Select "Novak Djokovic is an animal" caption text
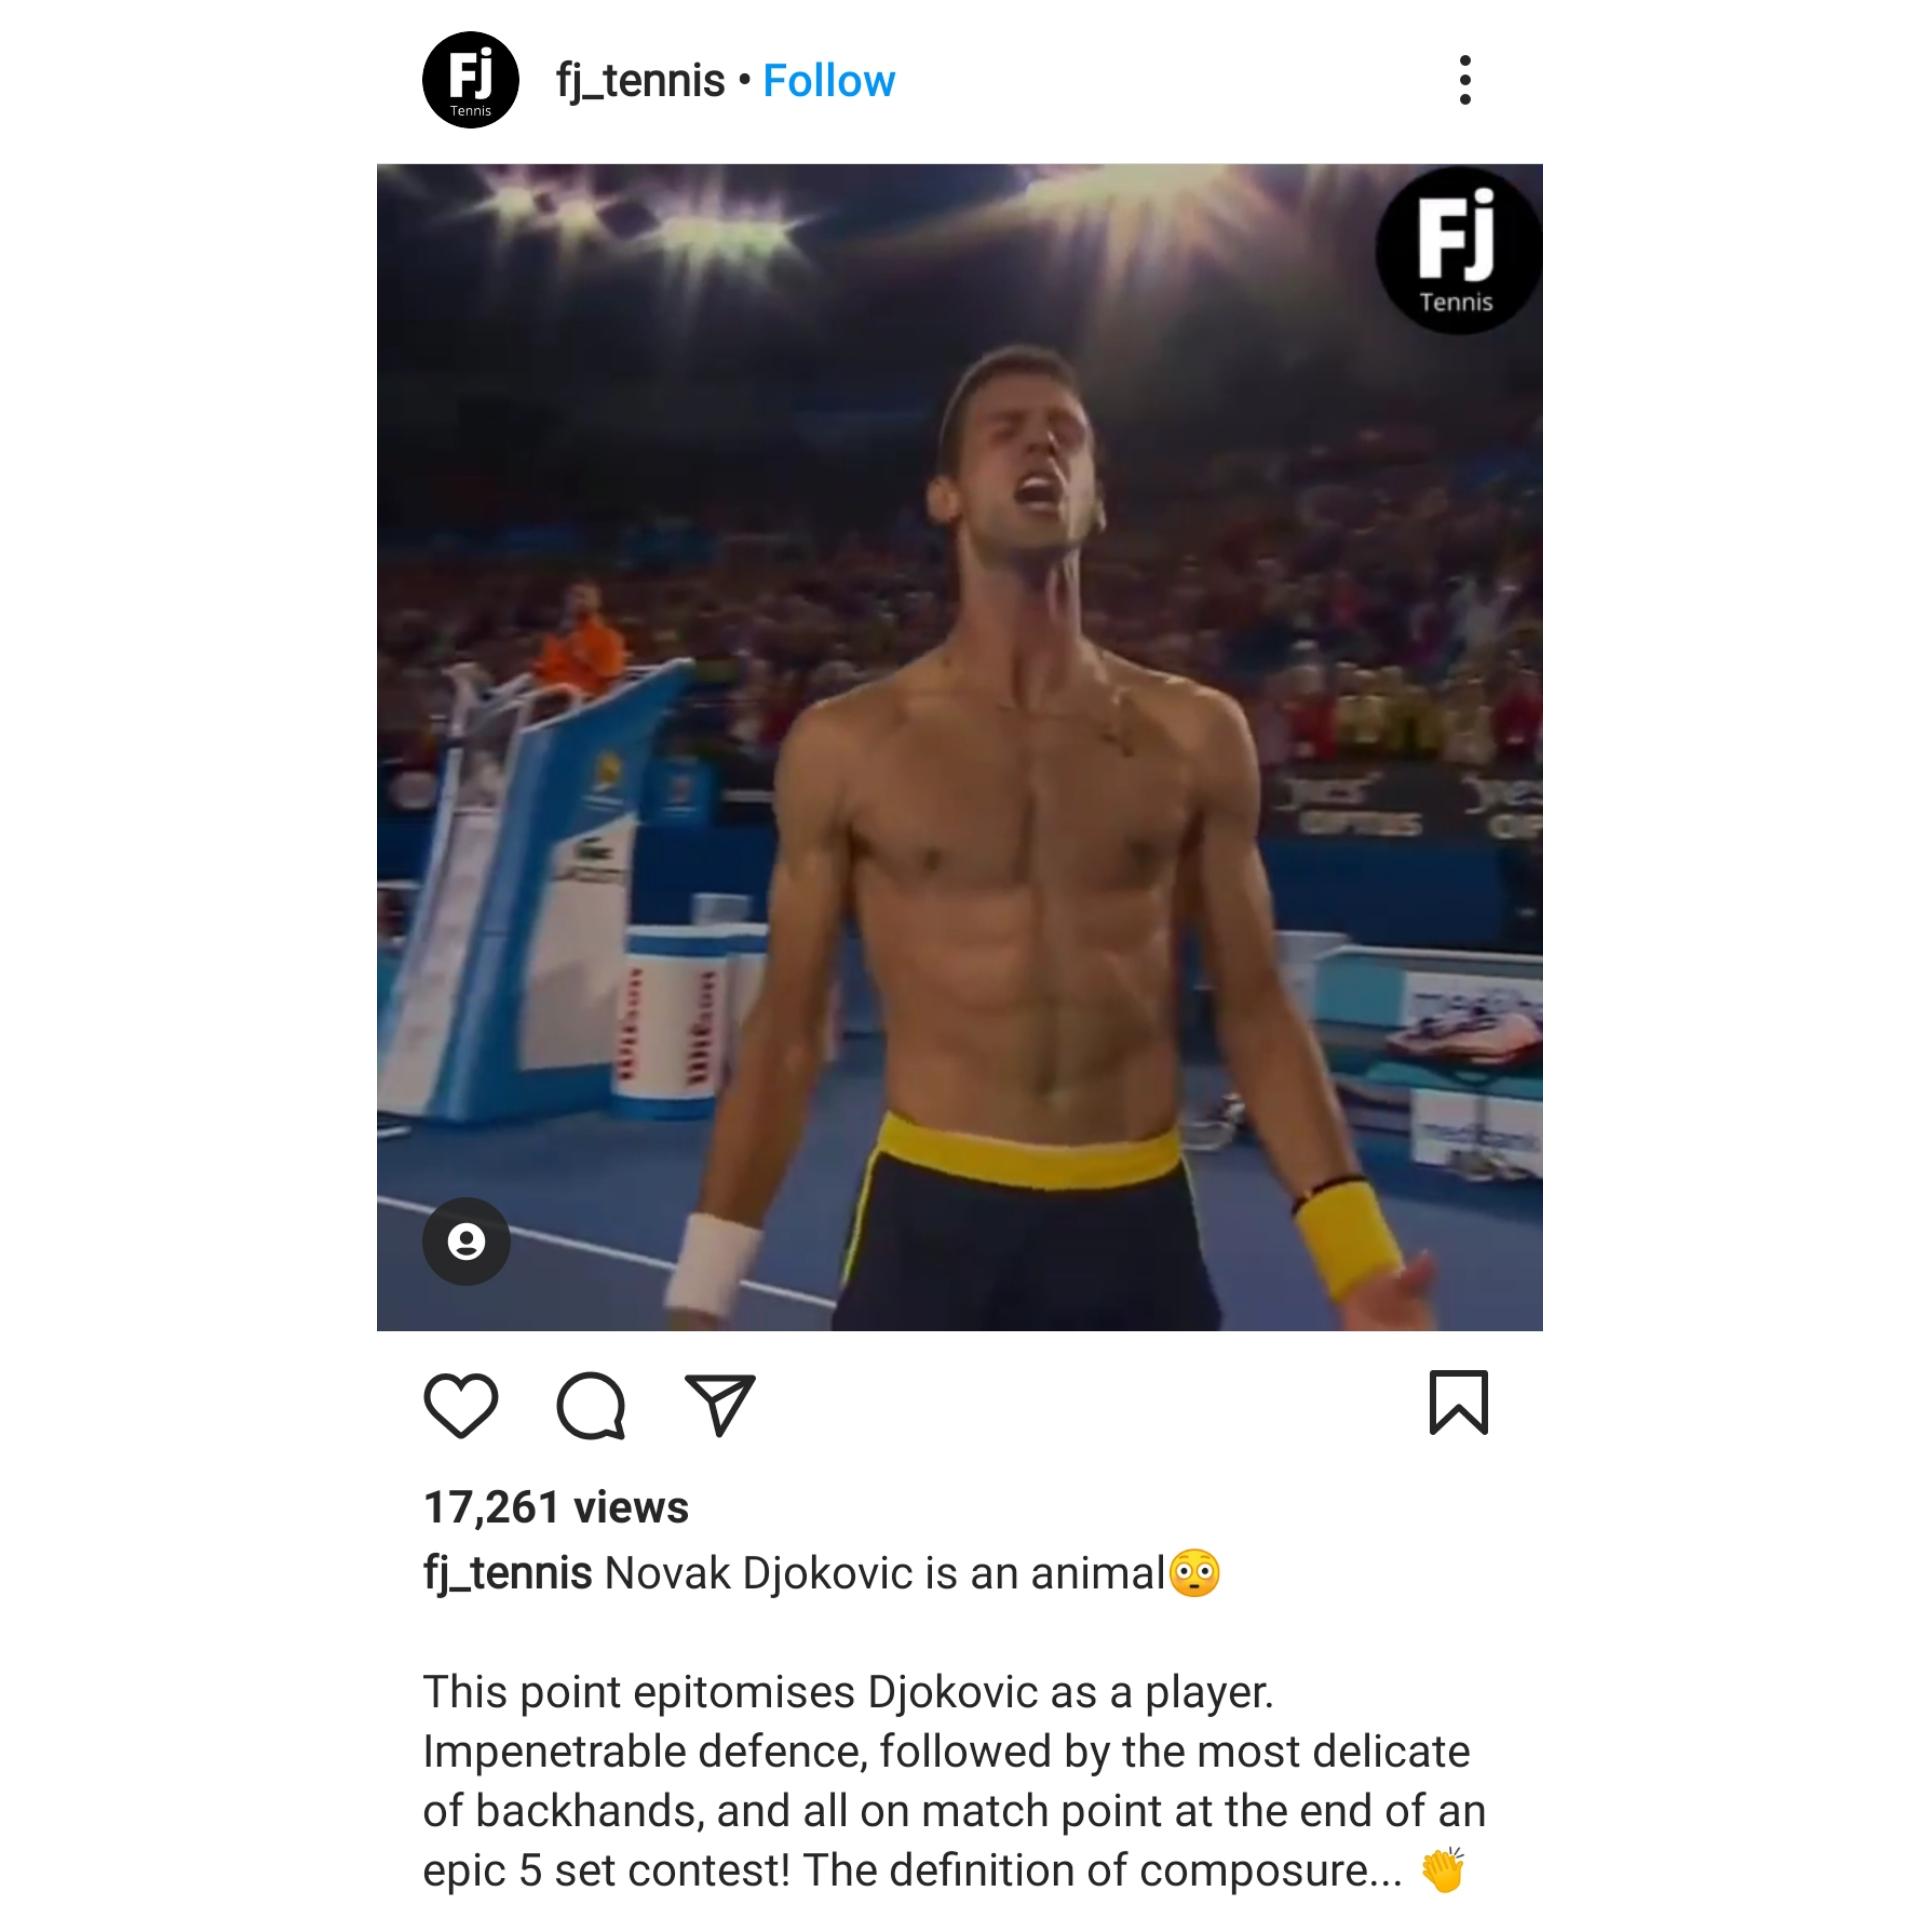The height and width of the screenshot is (1920, 1920). (885, 1573)
